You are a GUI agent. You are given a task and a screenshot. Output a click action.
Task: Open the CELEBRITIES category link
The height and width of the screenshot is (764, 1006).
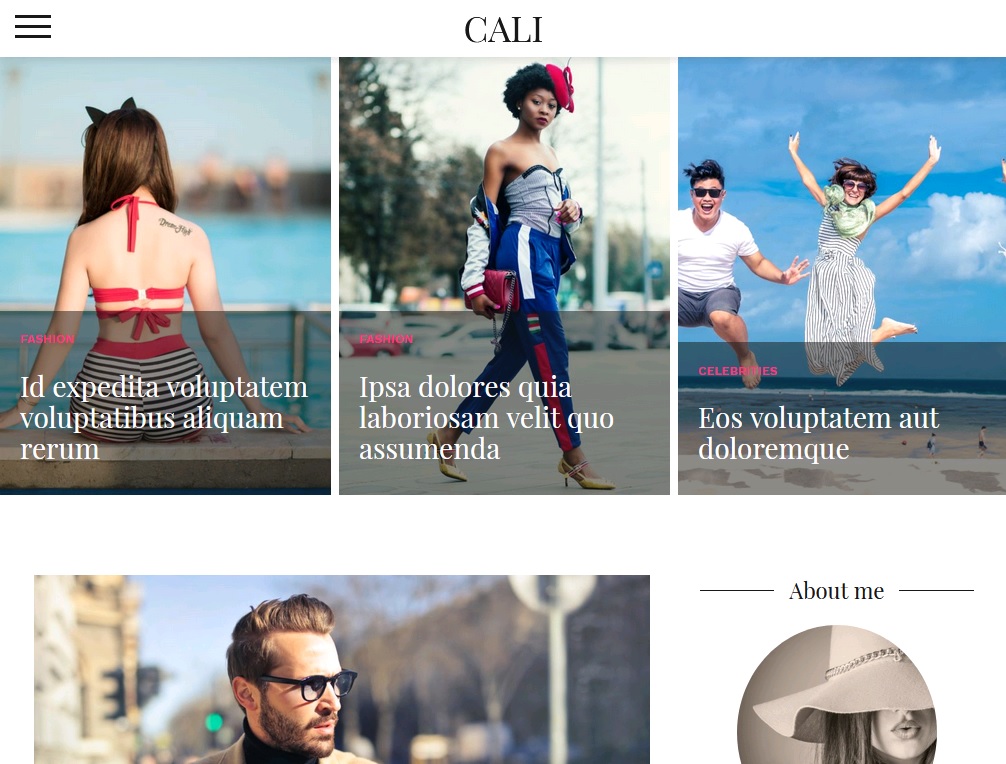click(738, 371)
